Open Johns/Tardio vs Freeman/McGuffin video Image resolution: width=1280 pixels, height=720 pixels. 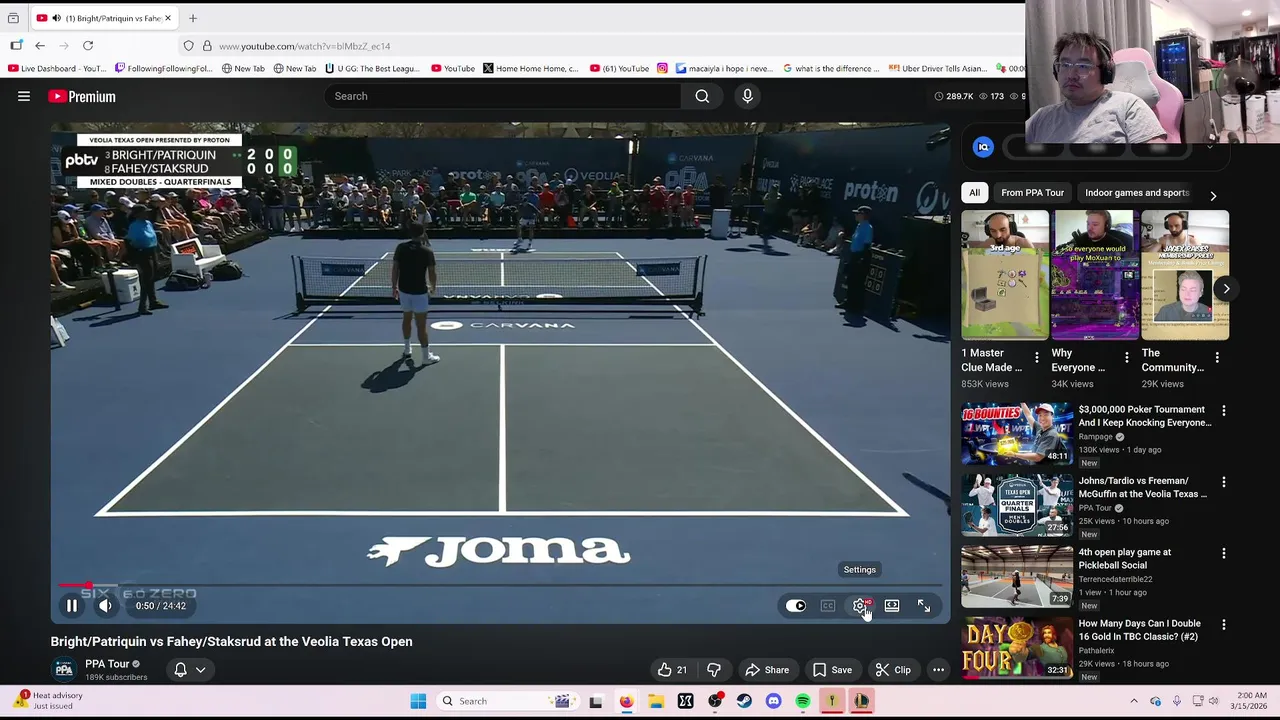pyautogui.click(x=1142, y=487)
